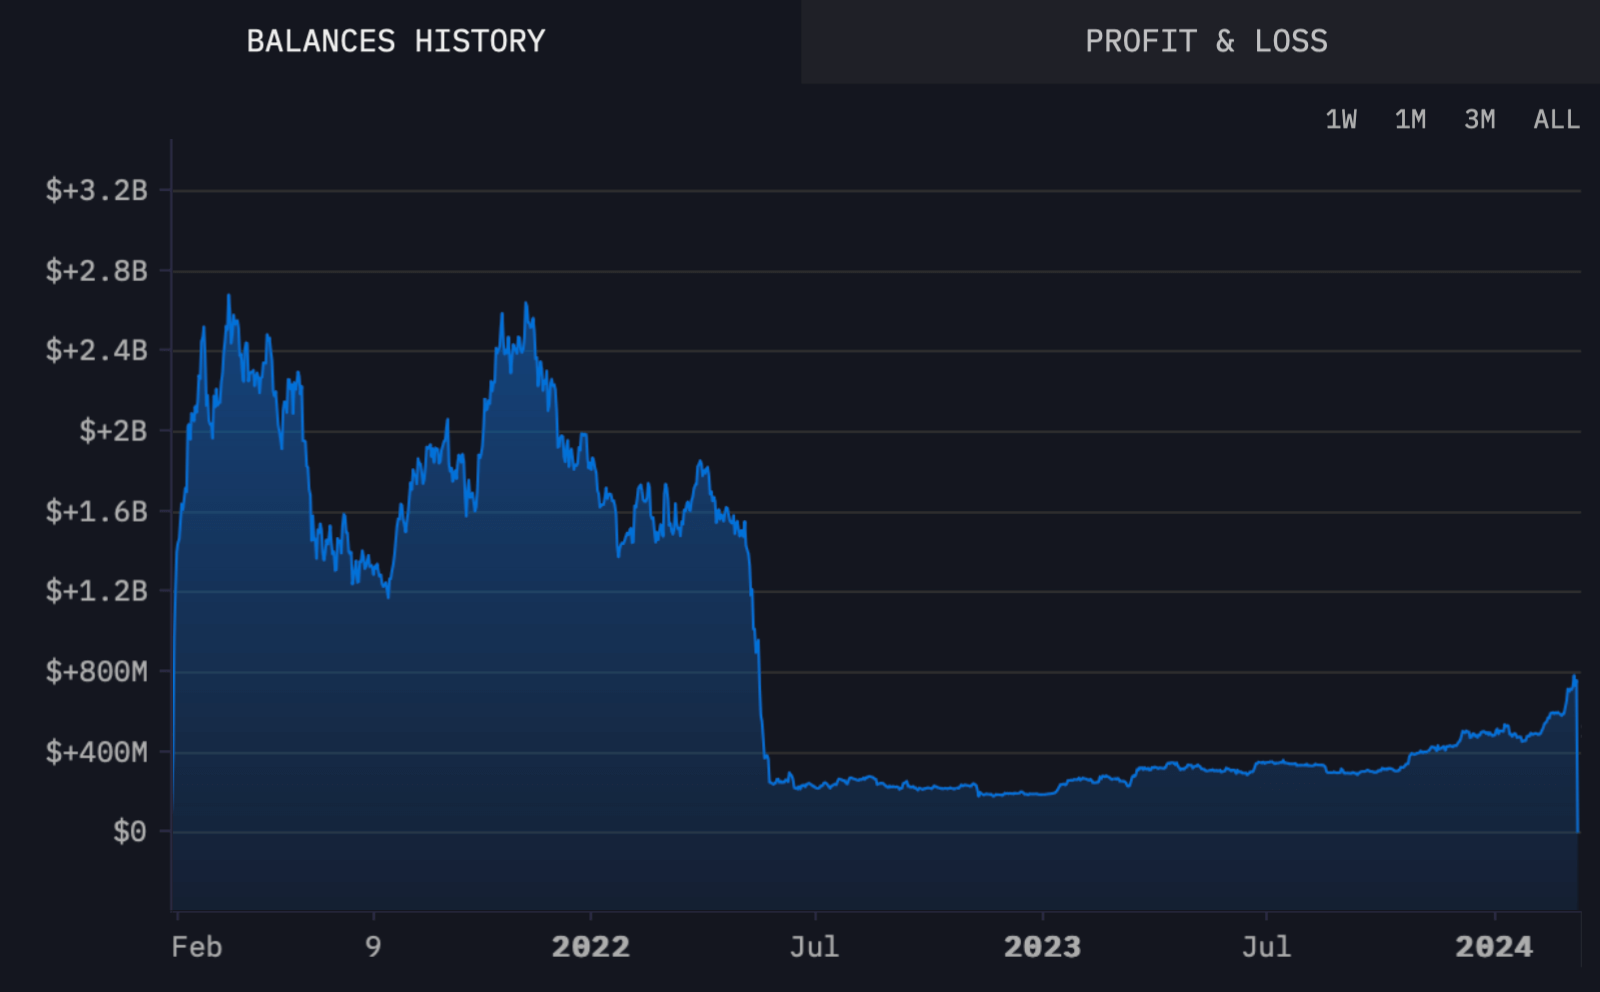Click the $0 baseline label
The height and width of the screenshot is (992, 1600).
(129, 831)
